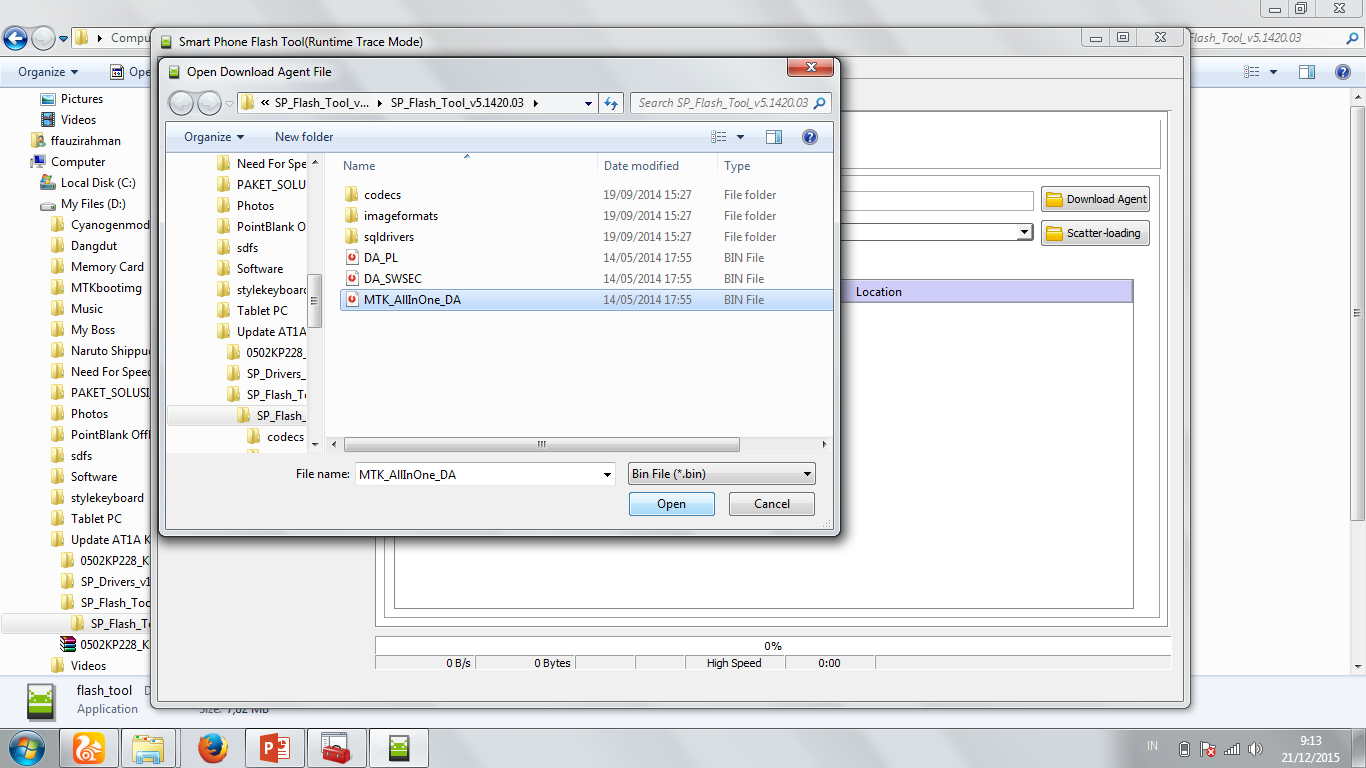The image size is (1366, 768).
Task: Click Windows Start button
Action: pos(26,748)
